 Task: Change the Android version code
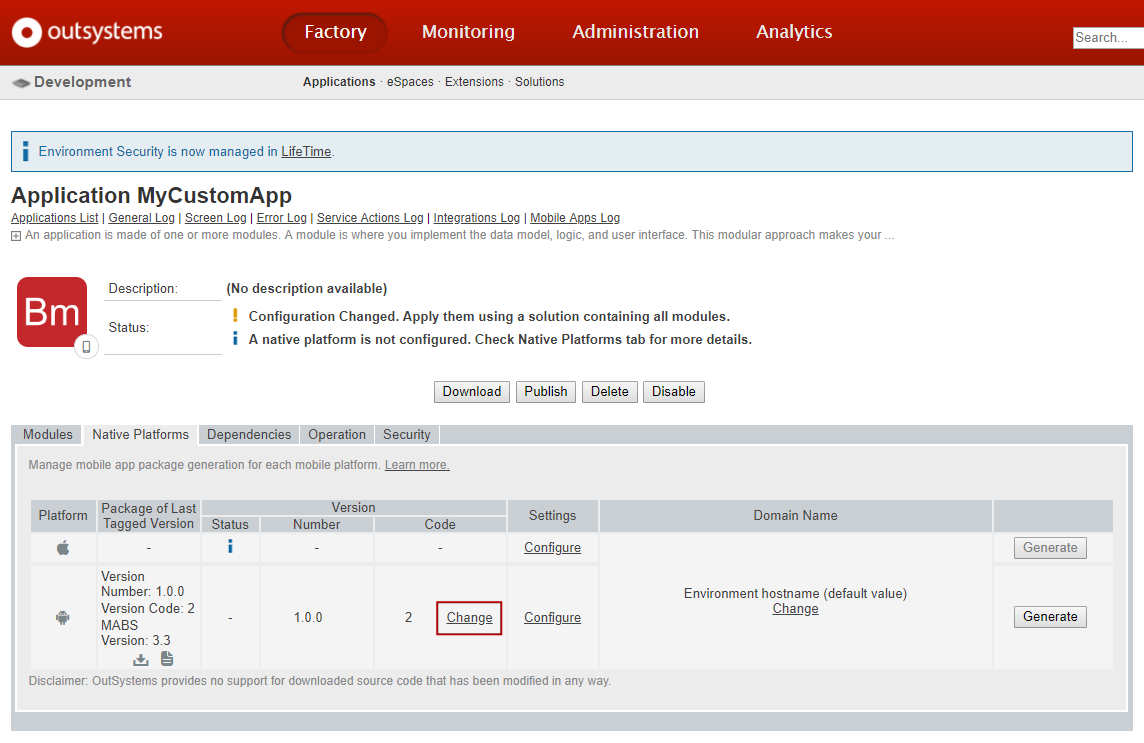coord(469,617)
